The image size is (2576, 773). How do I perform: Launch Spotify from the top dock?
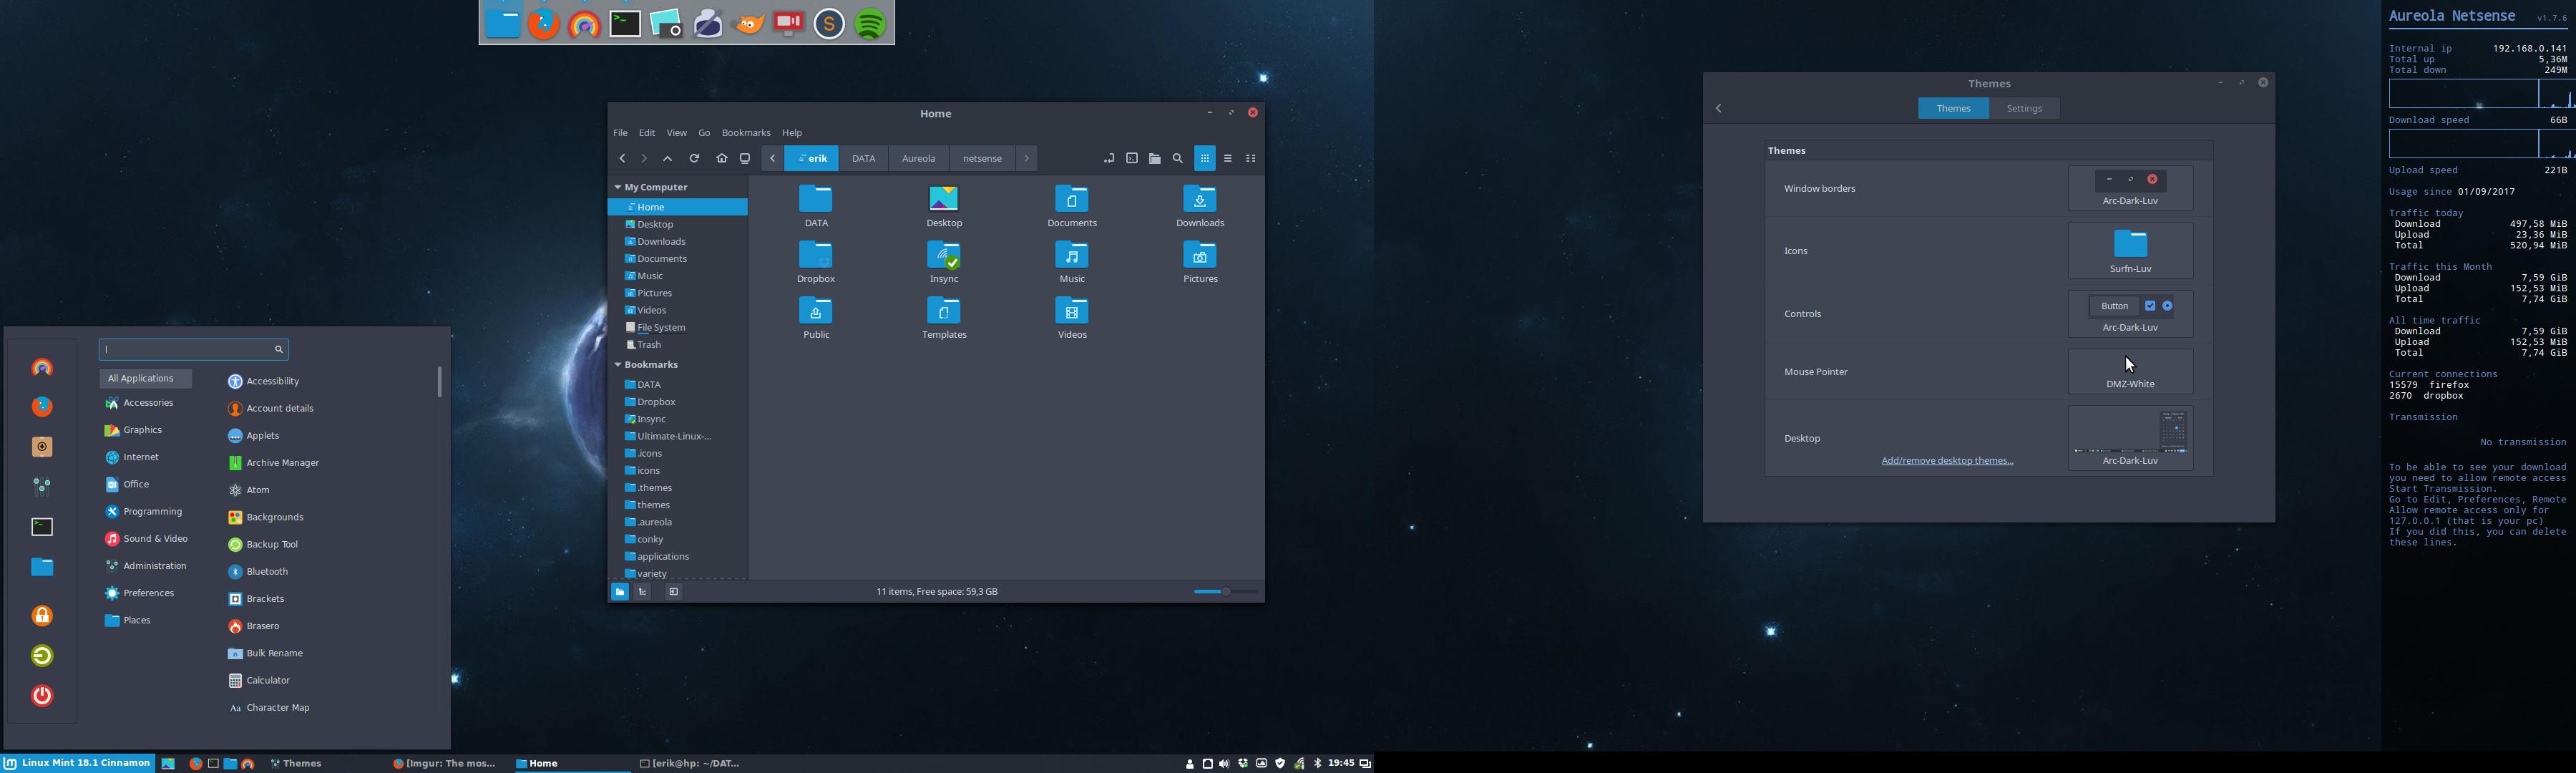tap(871, 24)
